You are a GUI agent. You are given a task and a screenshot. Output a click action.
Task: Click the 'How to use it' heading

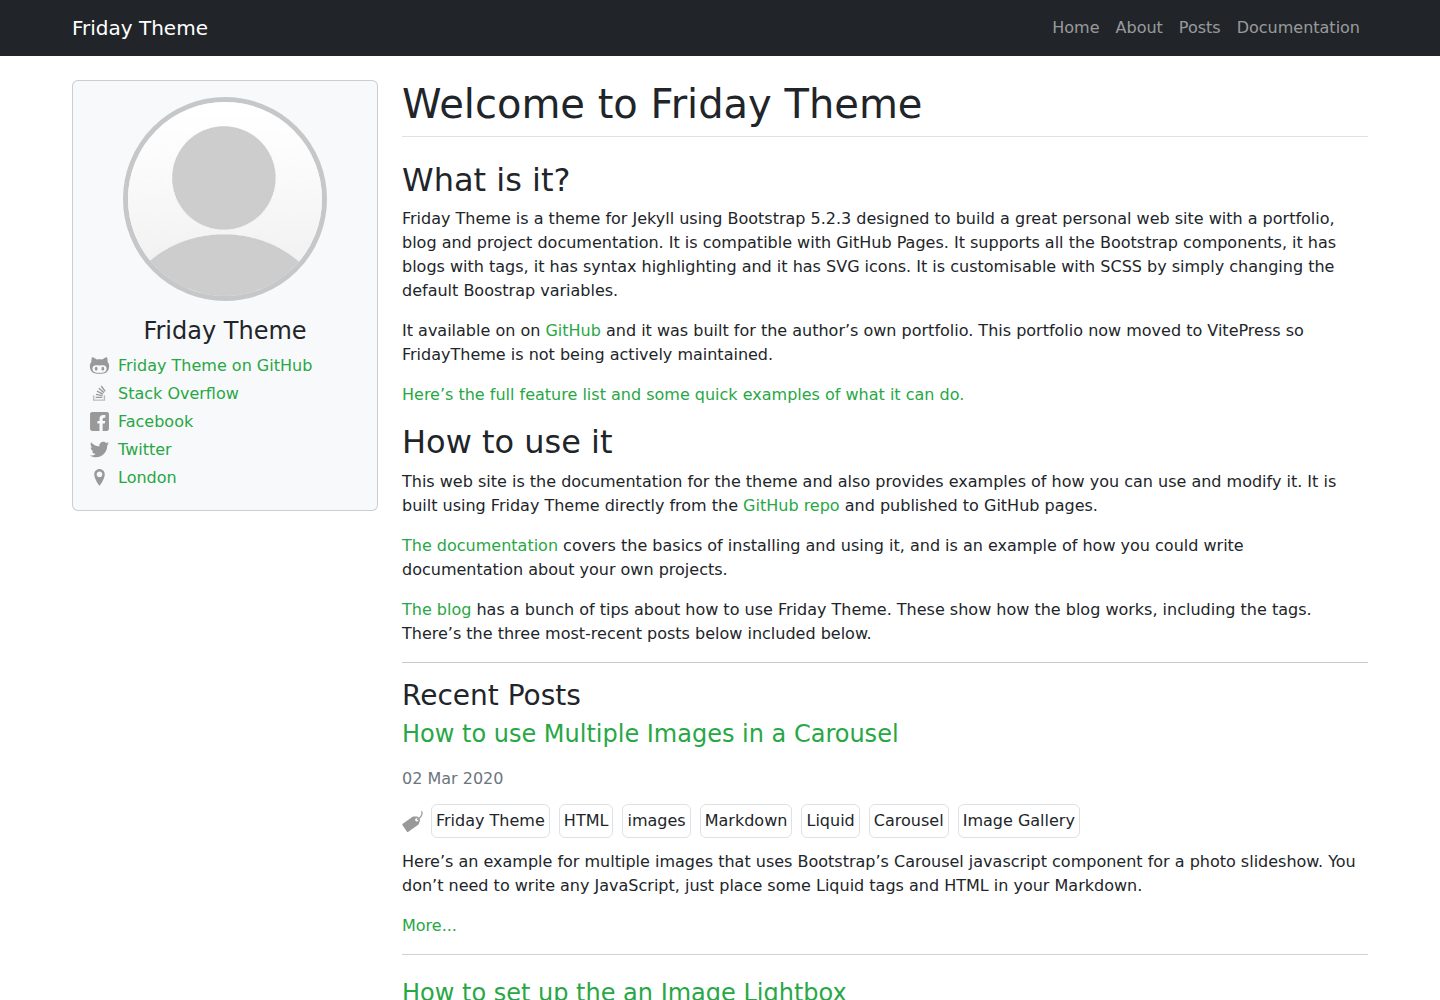pyautogui.click(x=507, y=442)
